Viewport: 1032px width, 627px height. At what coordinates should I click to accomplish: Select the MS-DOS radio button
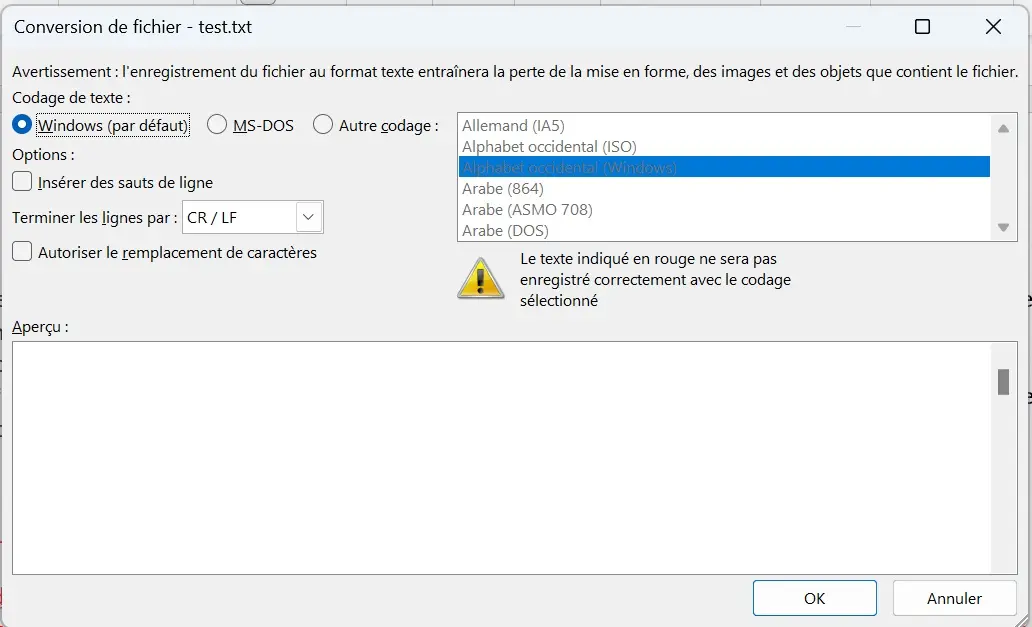coord(215,125)
